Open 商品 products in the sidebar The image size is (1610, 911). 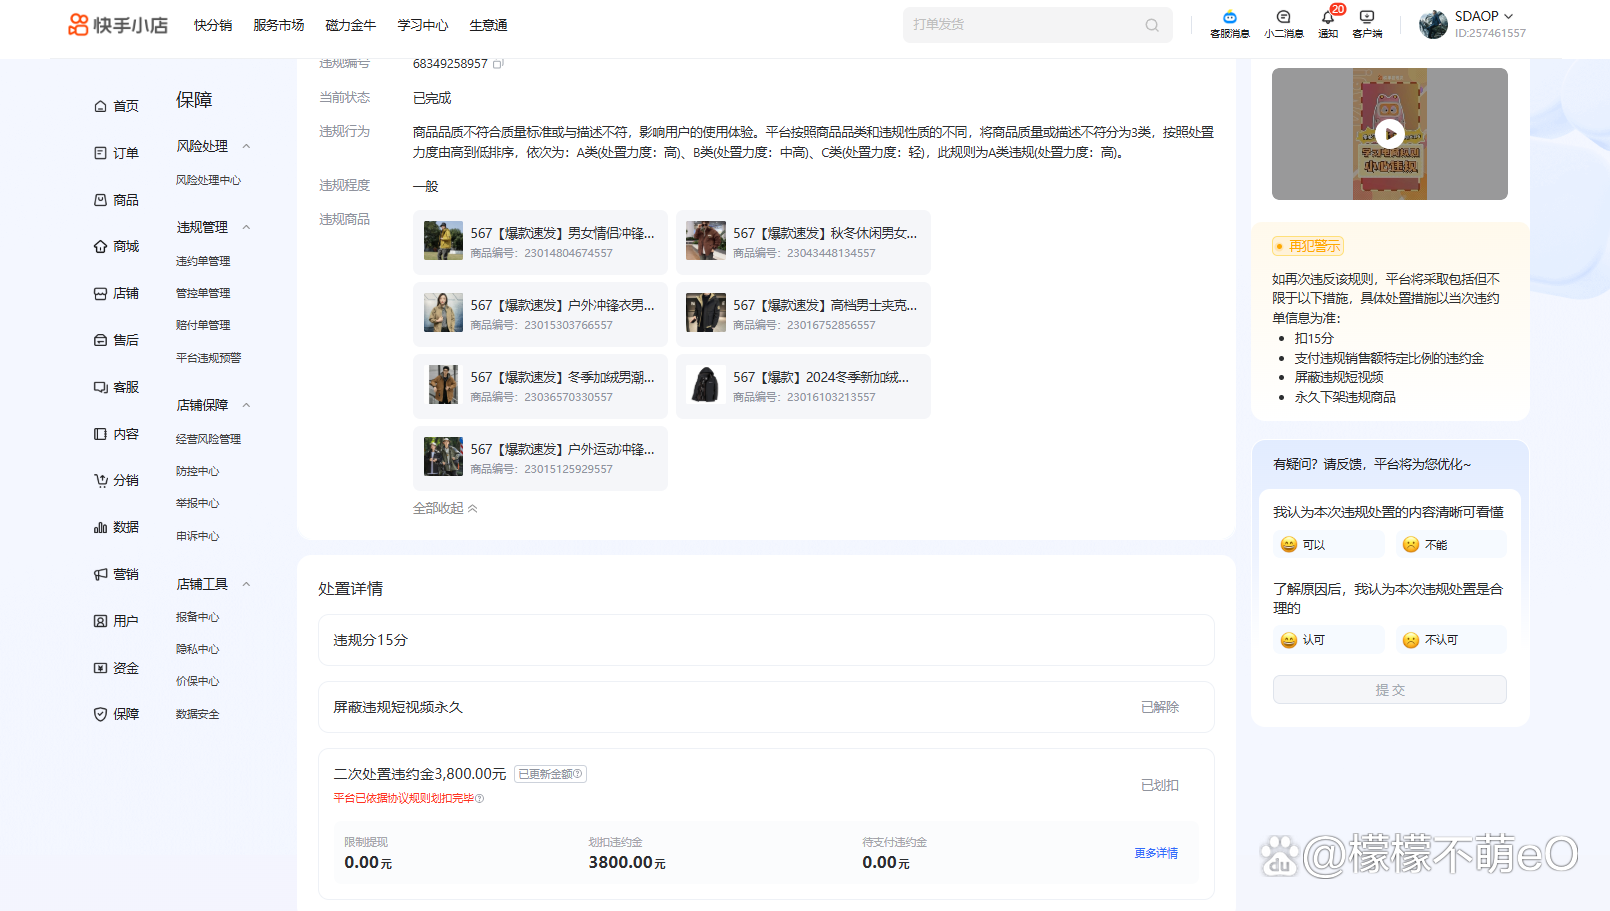point(116,200)
